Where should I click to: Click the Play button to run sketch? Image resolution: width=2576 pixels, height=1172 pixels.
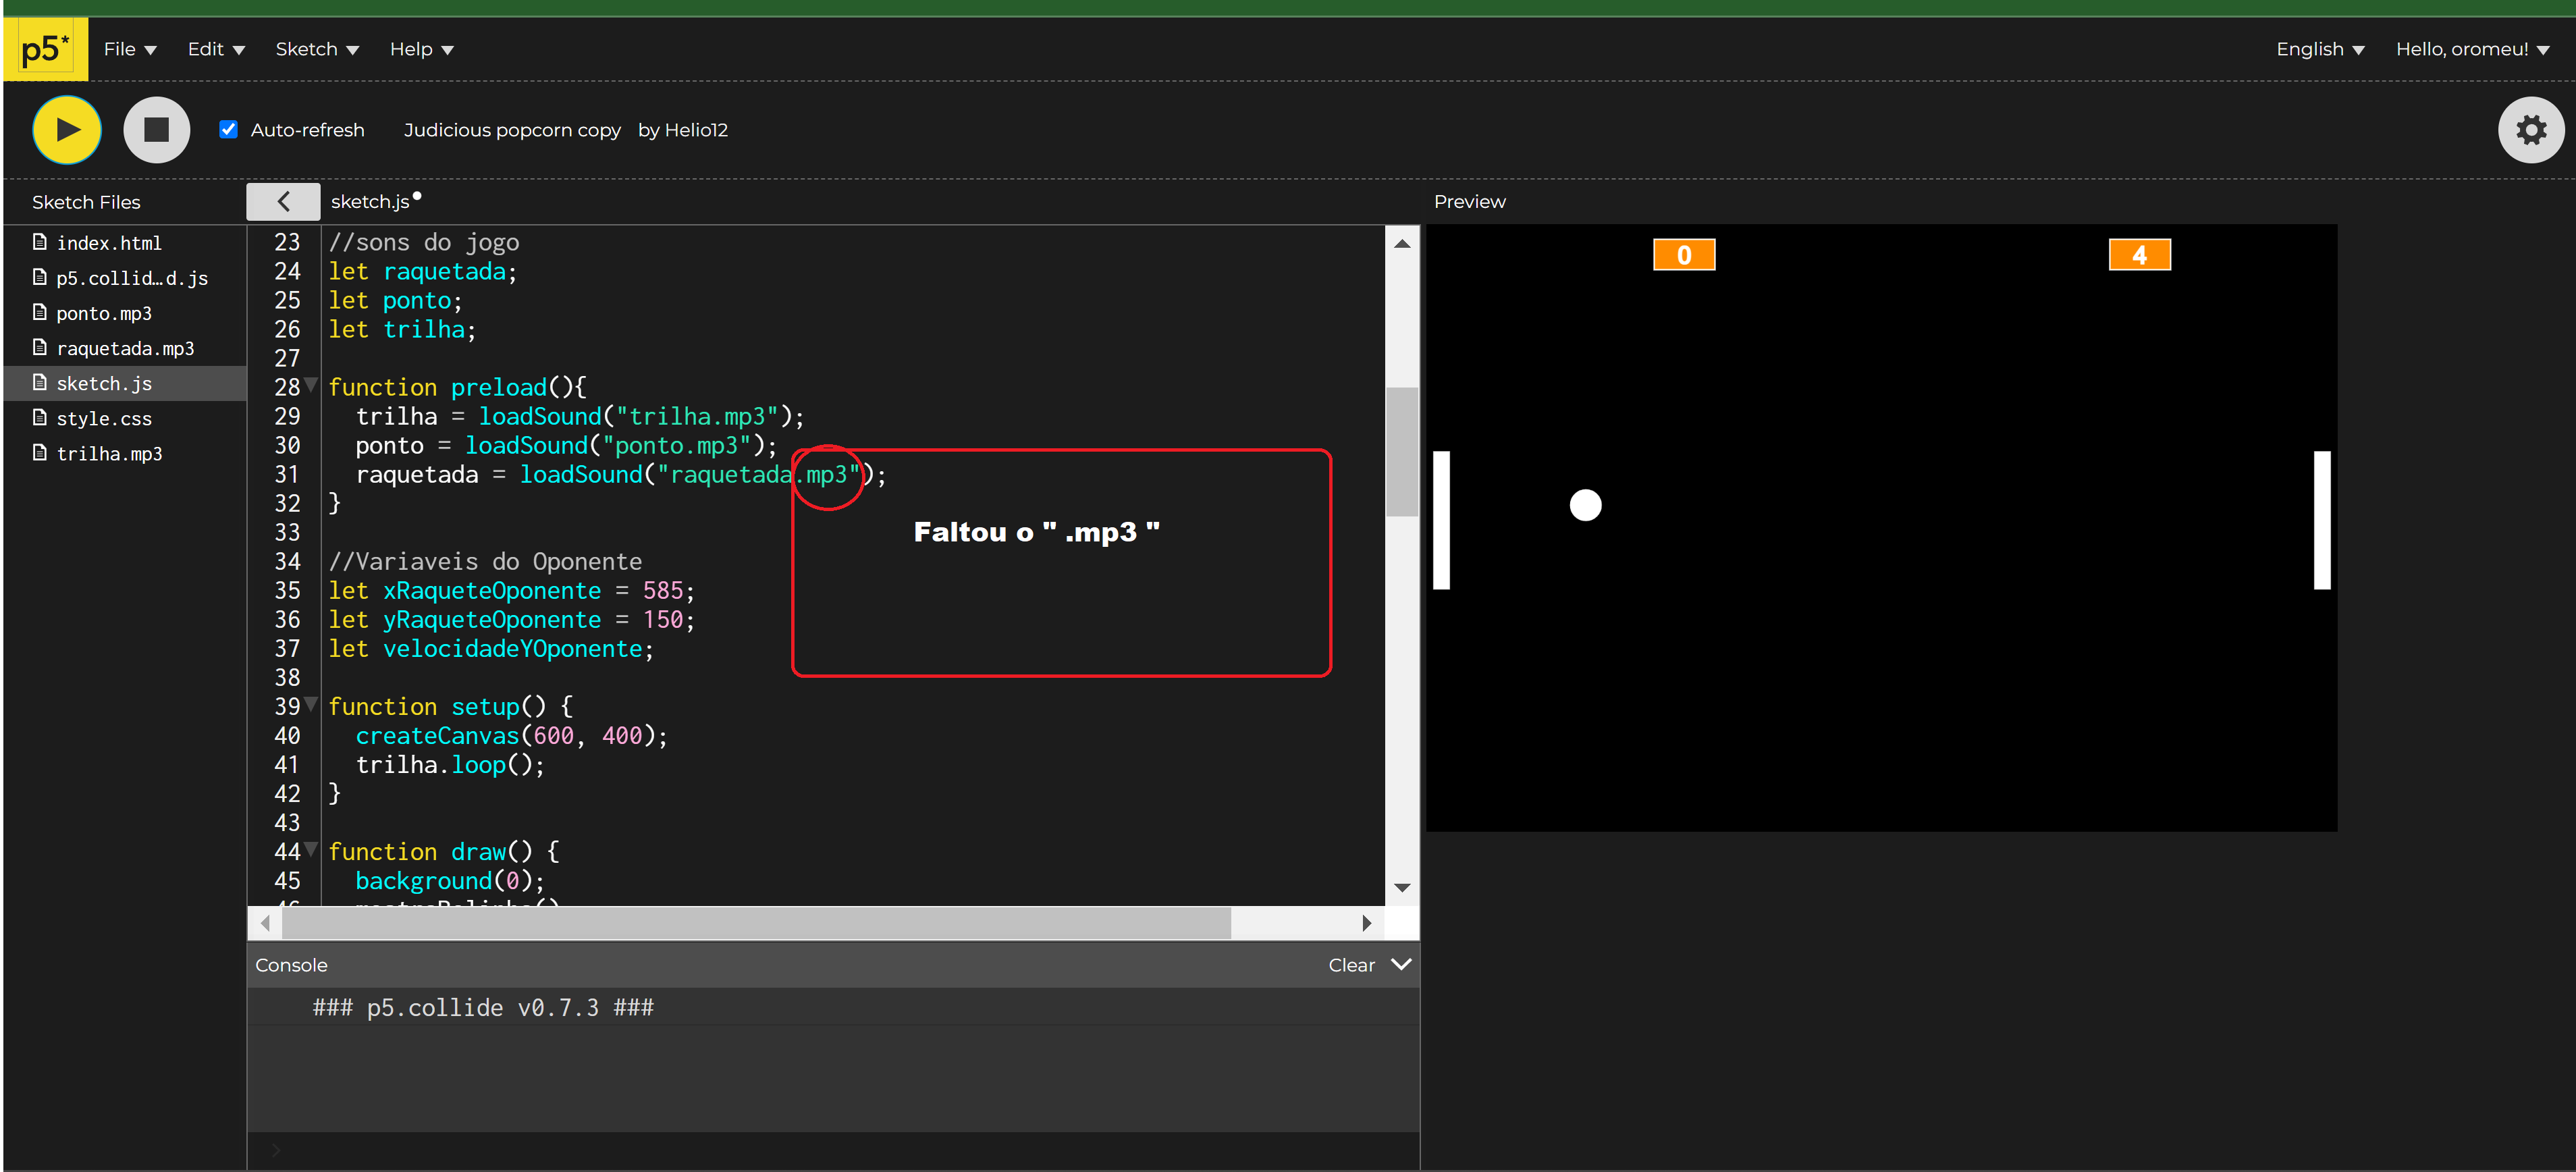click(x=65, y=128)
